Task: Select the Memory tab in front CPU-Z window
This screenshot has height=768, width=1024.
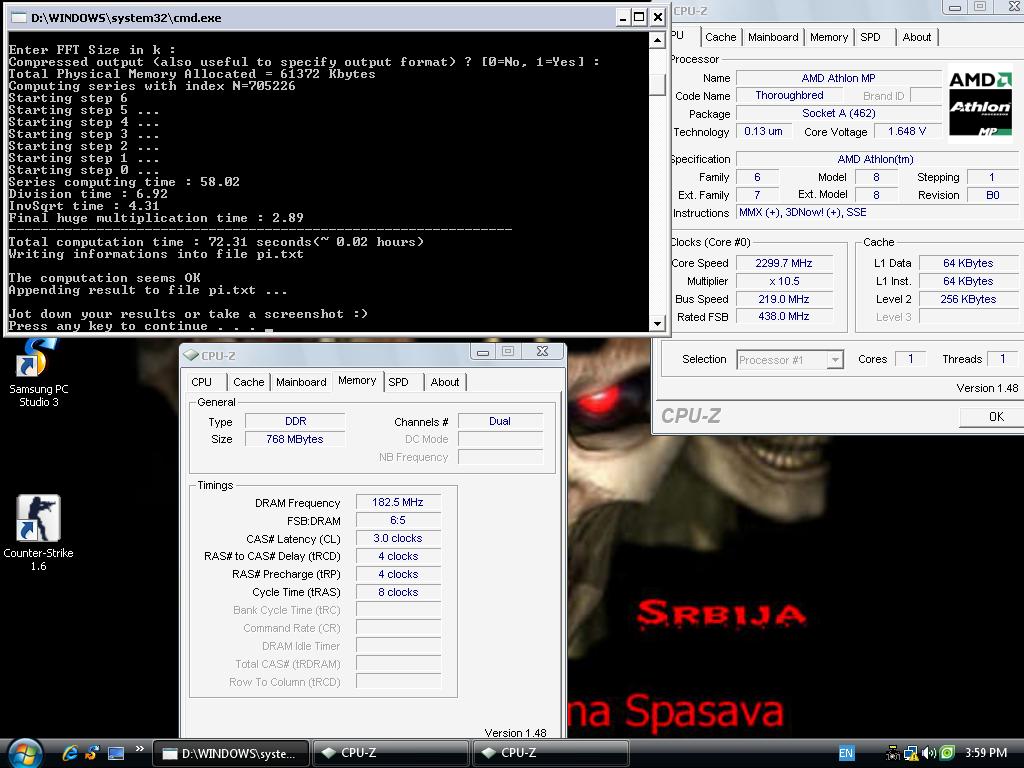Action: (x=357, y=381)
